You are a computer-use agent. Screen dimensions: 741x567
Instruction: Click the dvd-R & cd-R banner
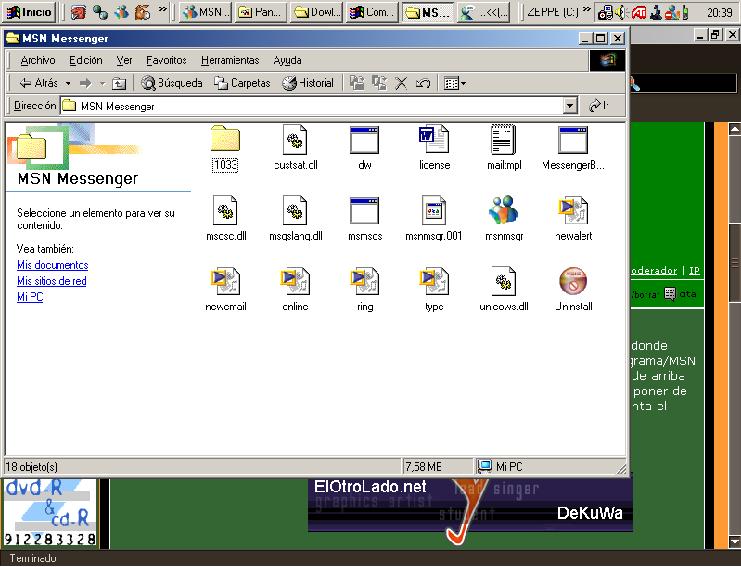50,513
